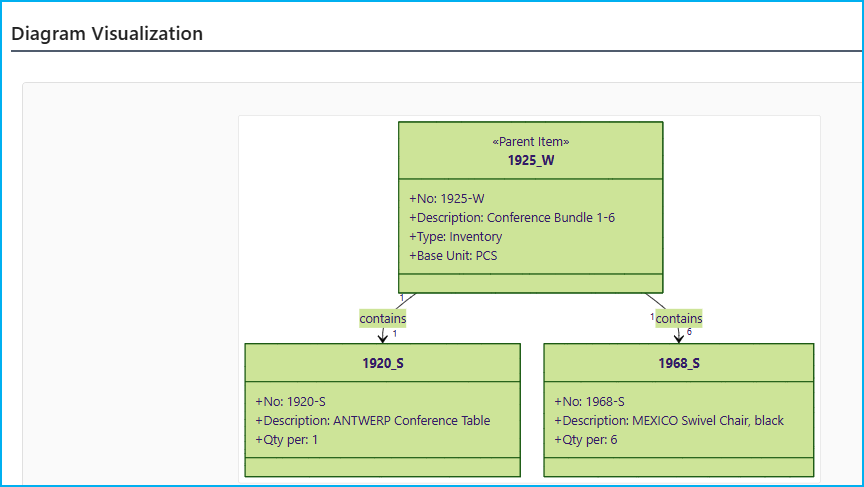Click the arrowhead pointing into 1968_S
Image resolution: width=864 pixels, height=487 pixels.
679,338
